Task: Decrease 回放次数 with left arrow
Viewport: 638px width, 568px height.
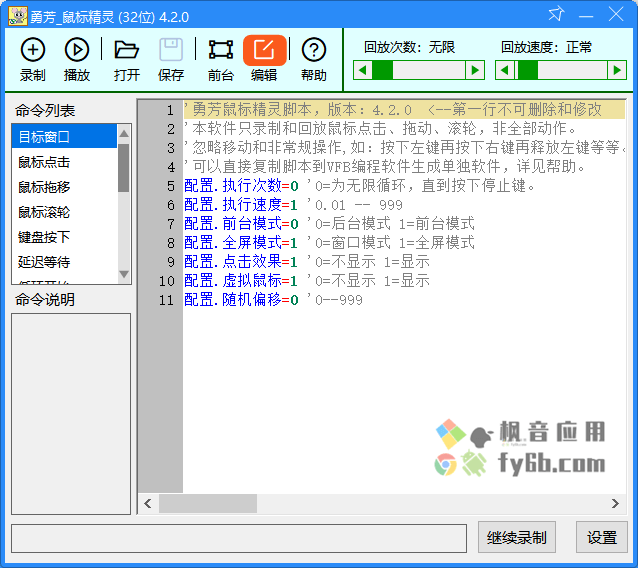Action: pos(363,70)
